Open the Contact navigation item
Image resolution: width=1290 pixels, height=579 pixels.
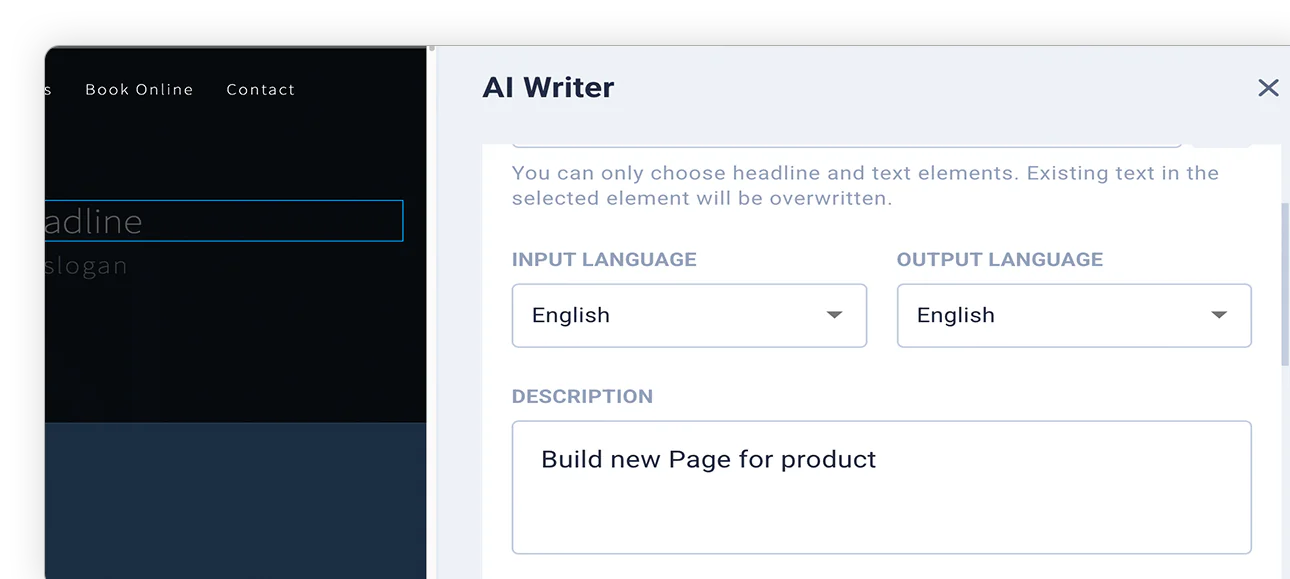(x=260, y=89)
